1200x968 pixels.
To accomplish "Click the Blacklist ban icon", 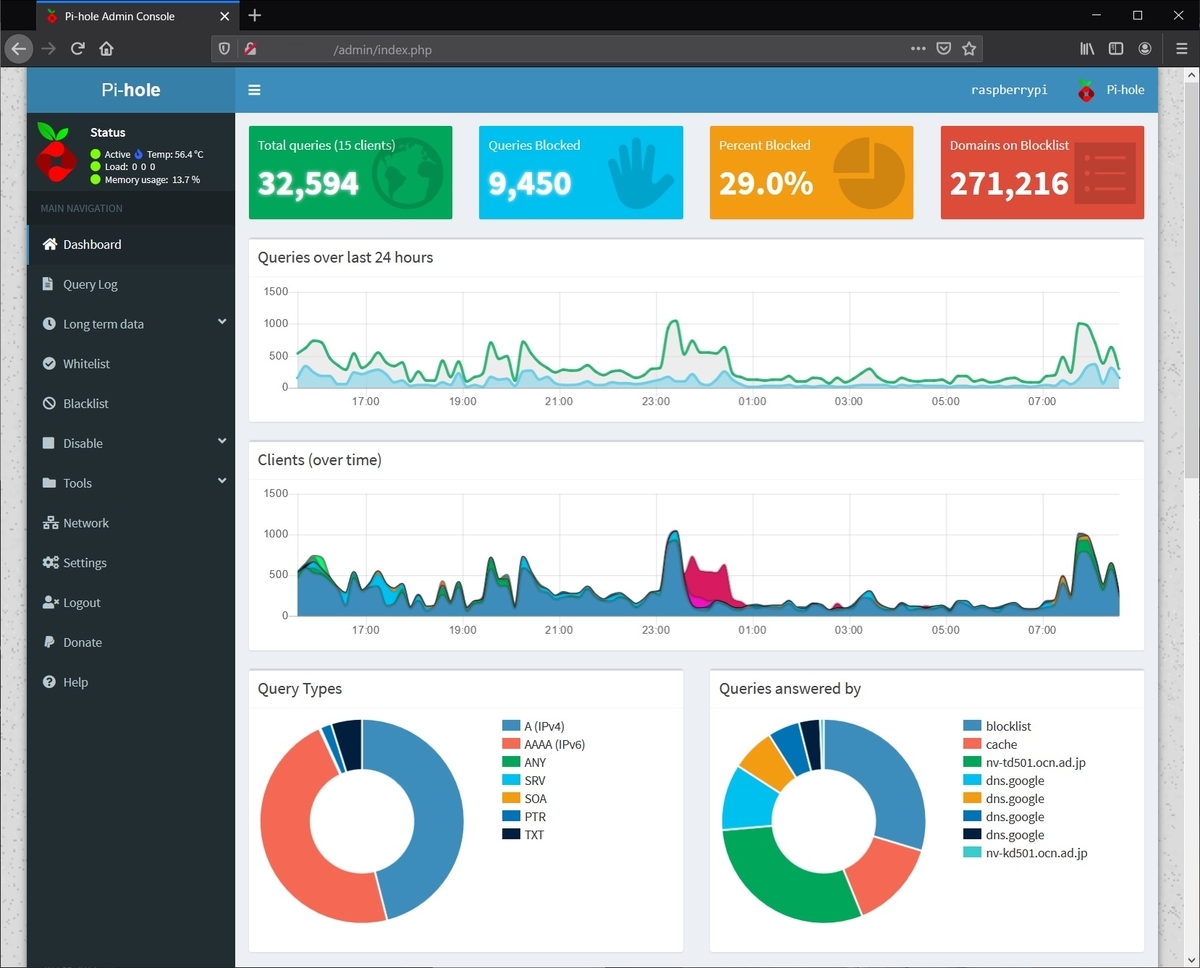I will (x=49, y=404).
